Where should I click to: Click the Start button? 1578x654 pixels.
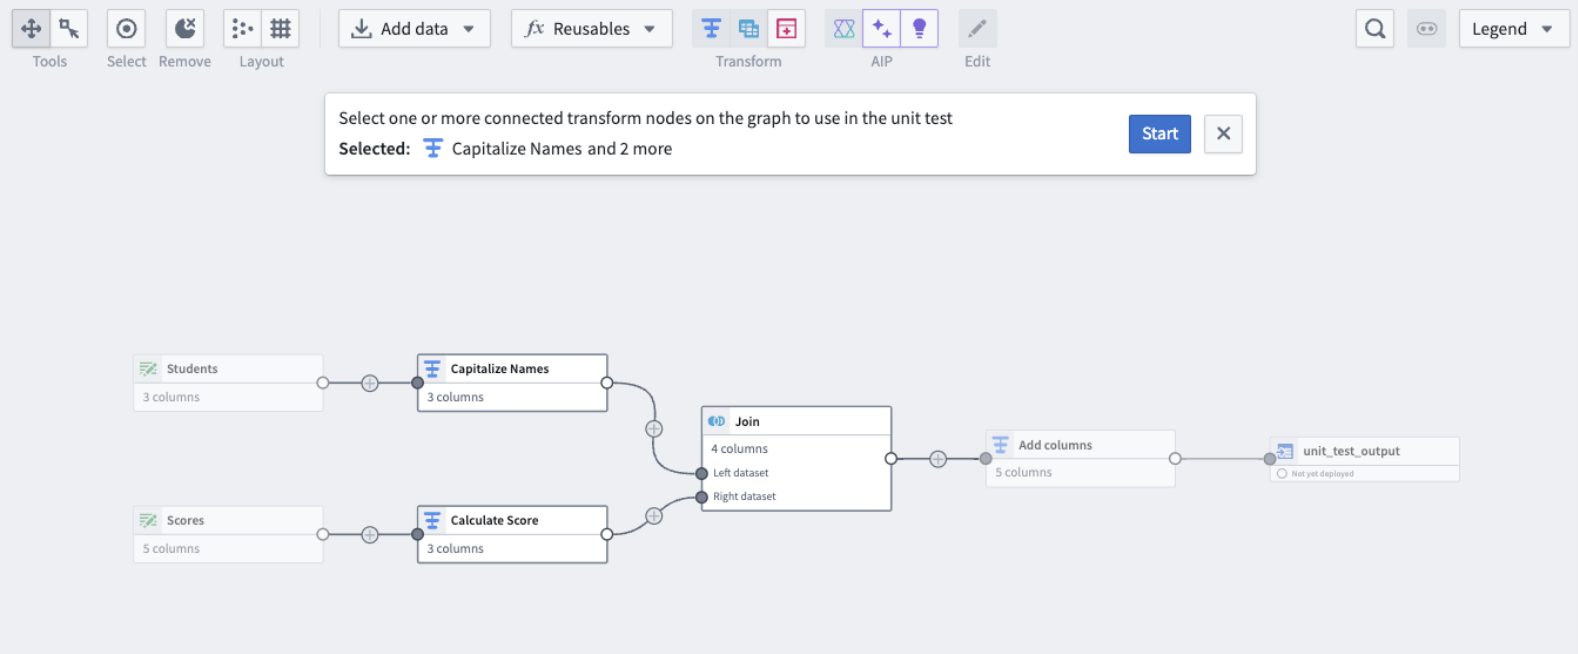[x=1160, y=134]
